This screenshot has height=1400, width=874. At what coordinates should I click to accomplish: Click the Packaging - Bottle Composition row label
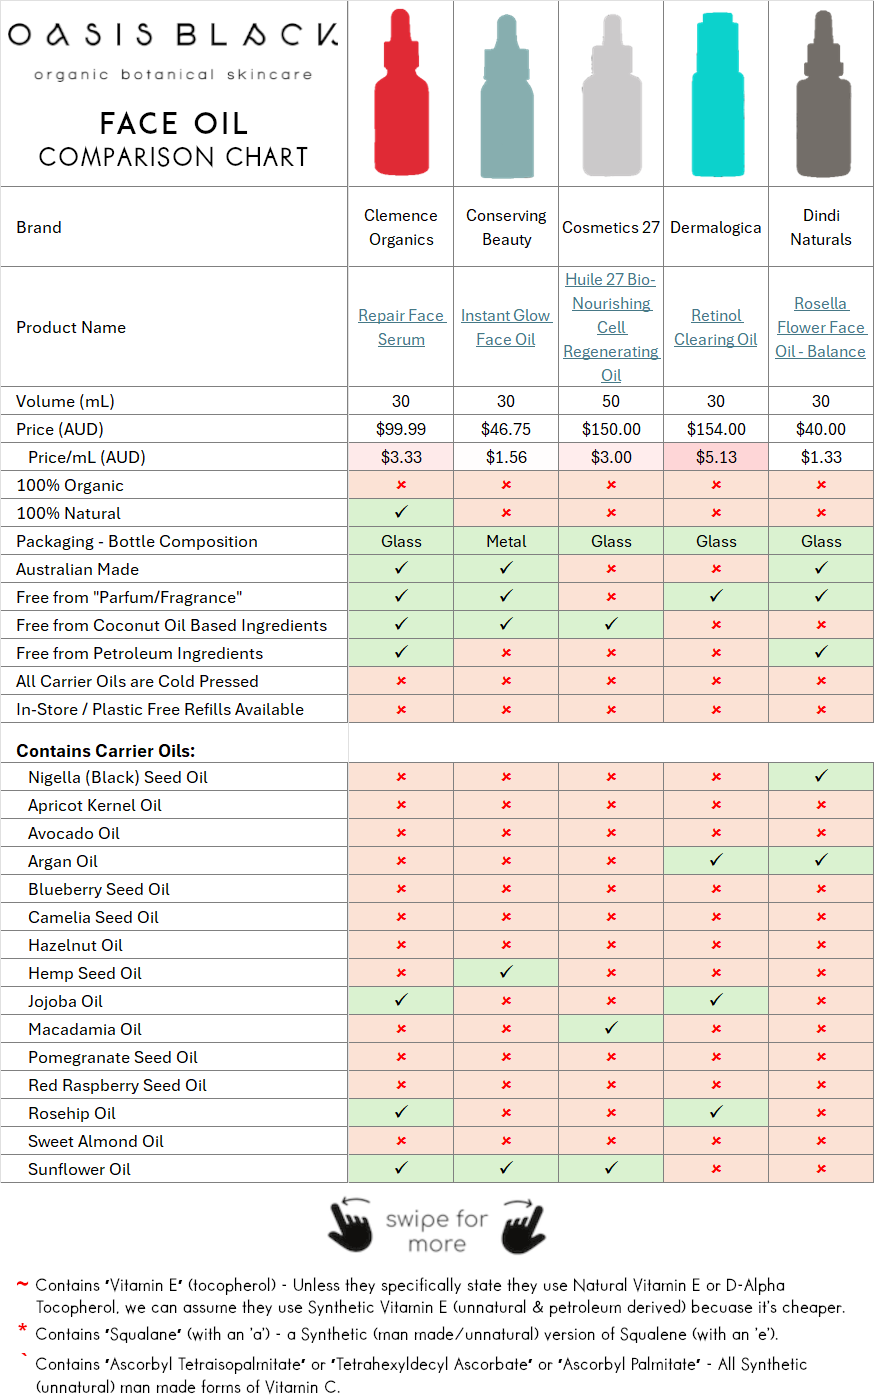tap(137, 541)
